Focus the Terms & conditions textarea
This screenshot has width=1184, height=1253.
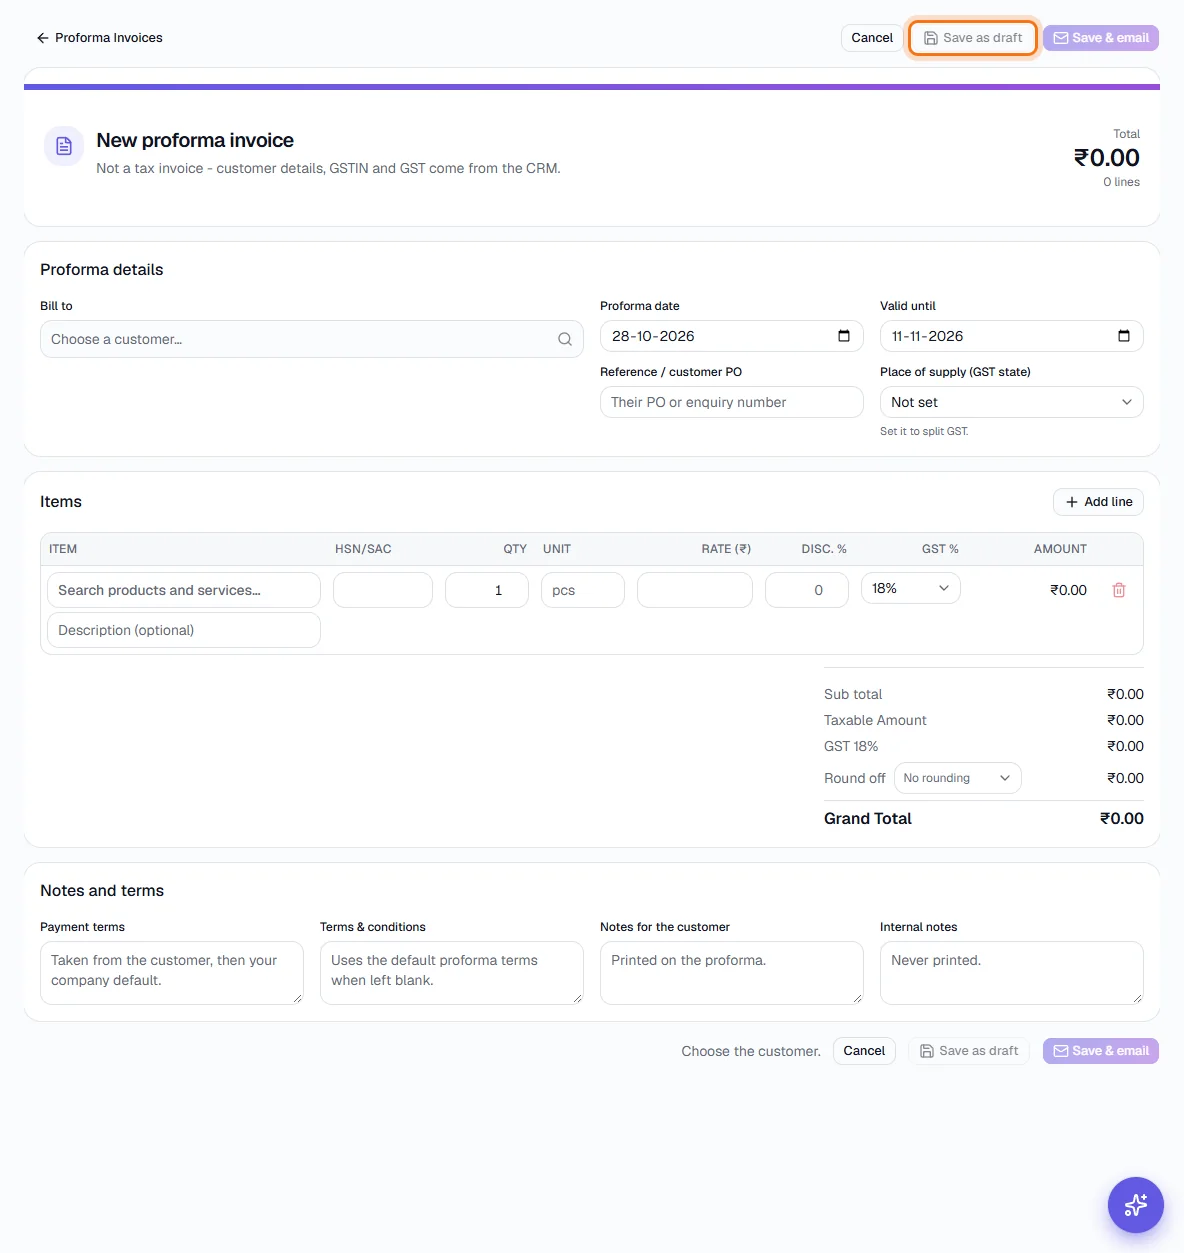(452, 973)
